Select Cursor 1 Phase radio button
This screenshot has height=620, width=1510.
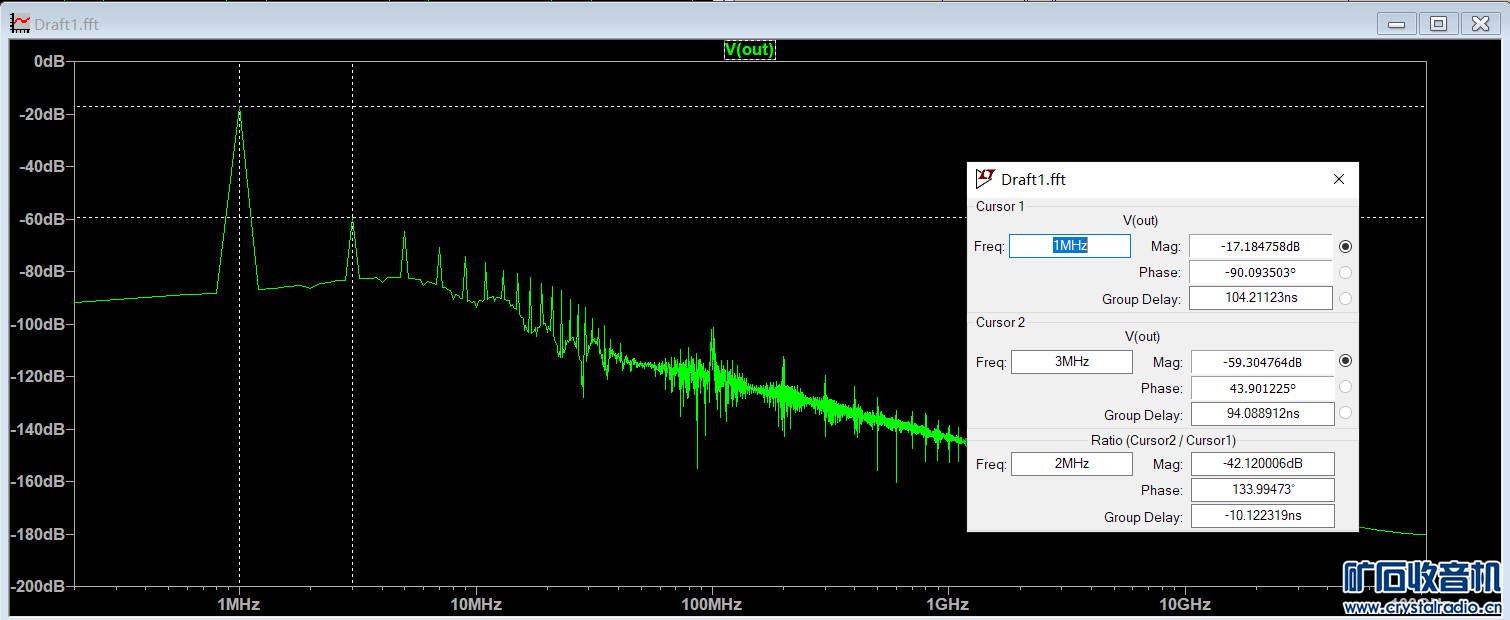pyautogui.click(x=1345, y=272)
